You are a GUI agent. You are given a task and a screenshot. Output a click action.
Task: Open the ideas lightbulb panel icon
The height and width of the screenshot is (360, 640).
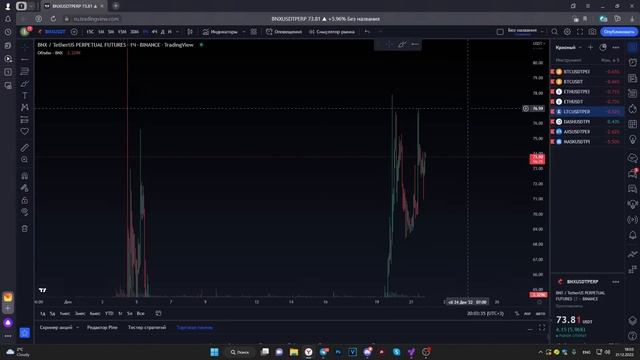pos(633,140)
